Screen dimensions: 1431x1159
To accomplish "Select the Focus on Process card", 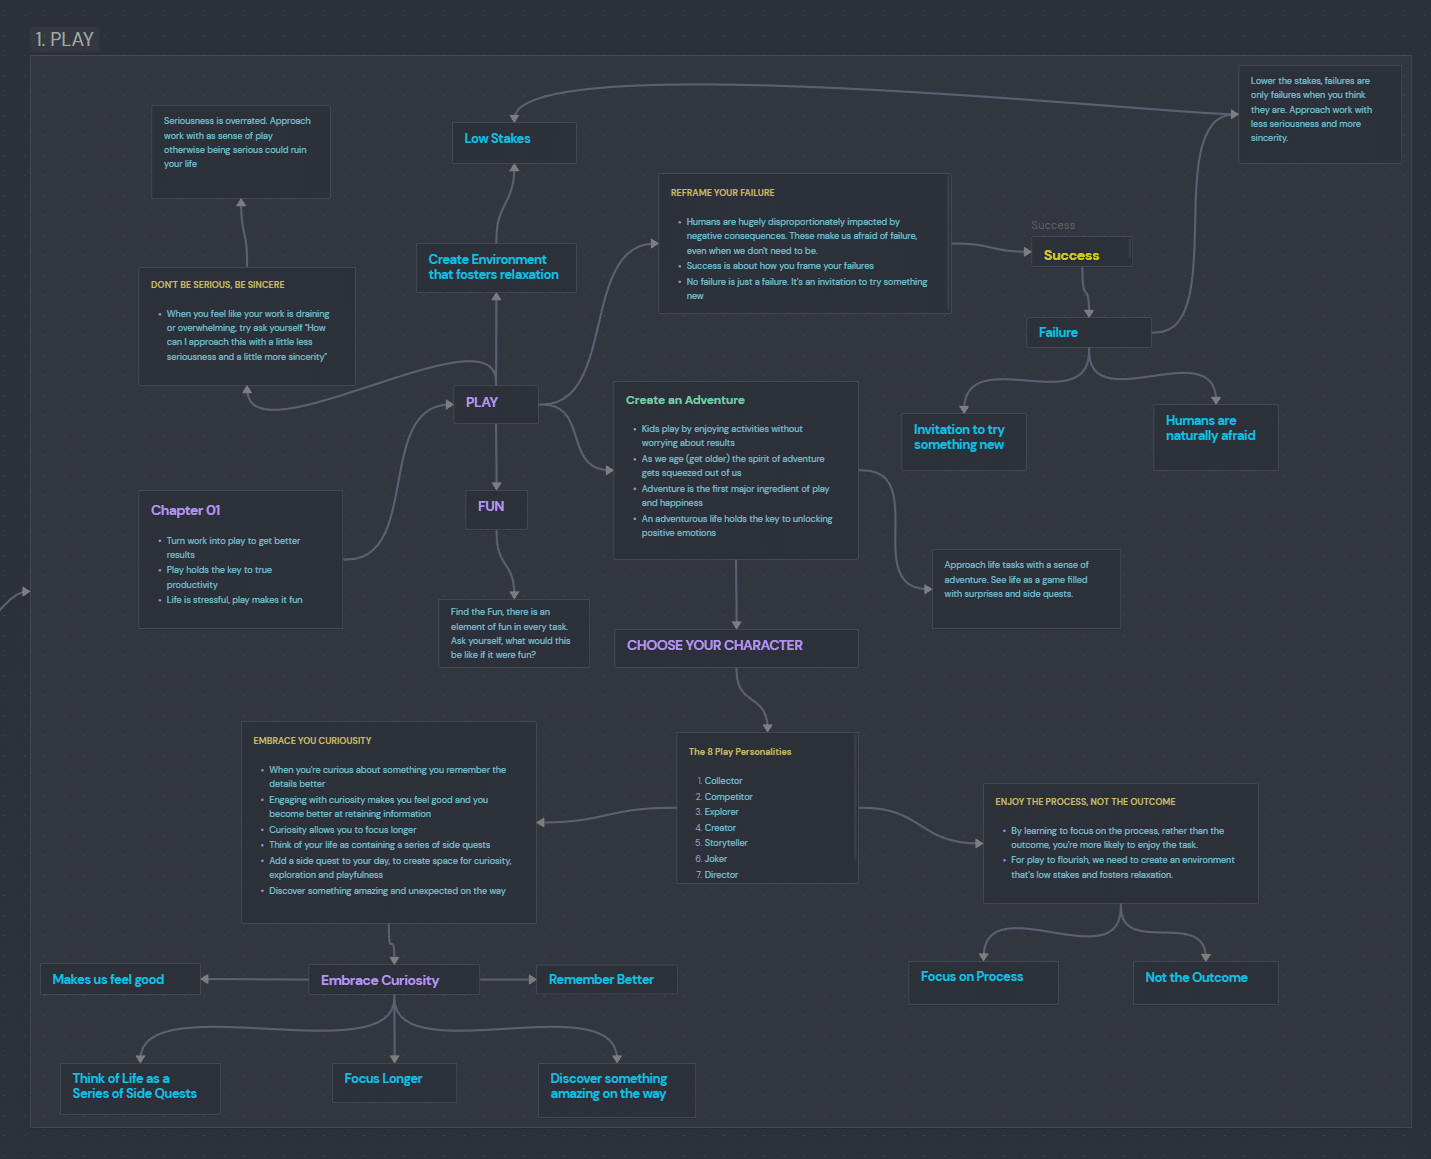I will point(983,982).
